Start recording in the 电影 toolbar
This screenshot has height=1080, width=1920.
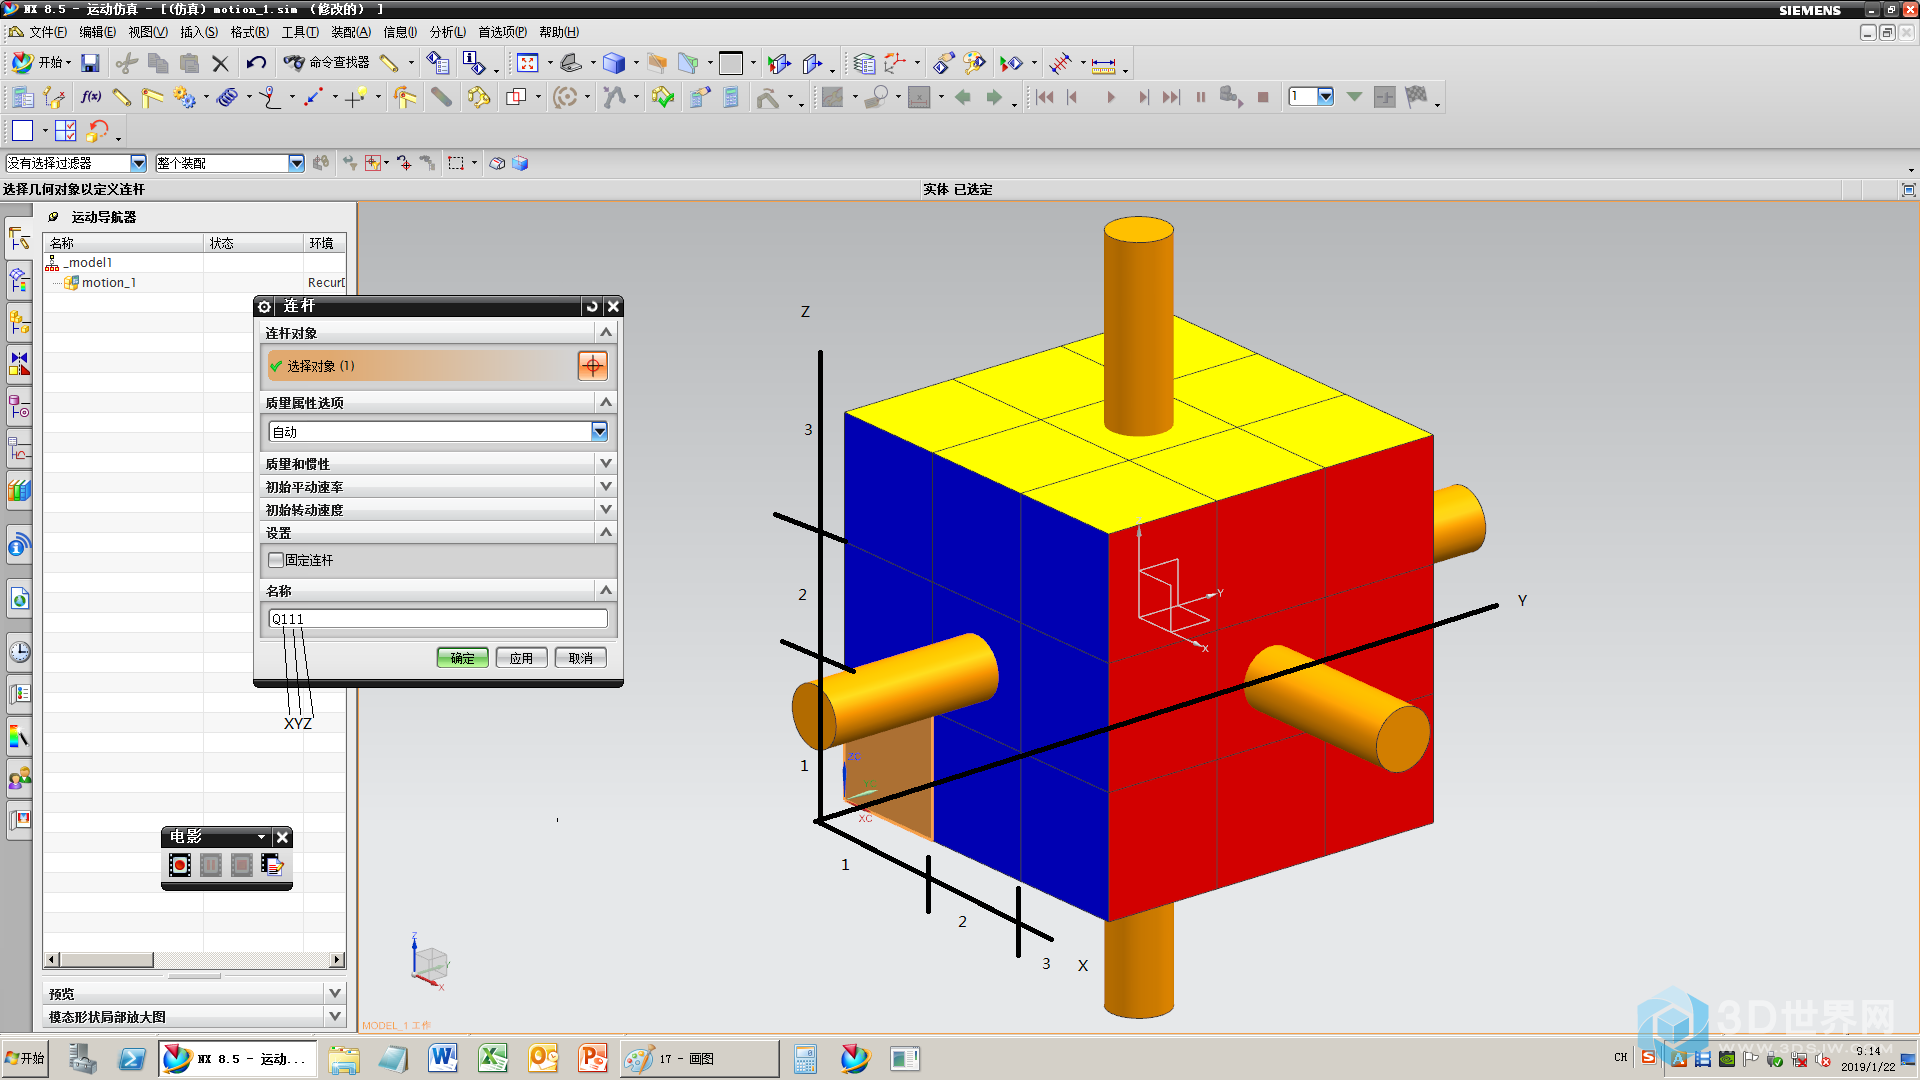pos(180,865)
